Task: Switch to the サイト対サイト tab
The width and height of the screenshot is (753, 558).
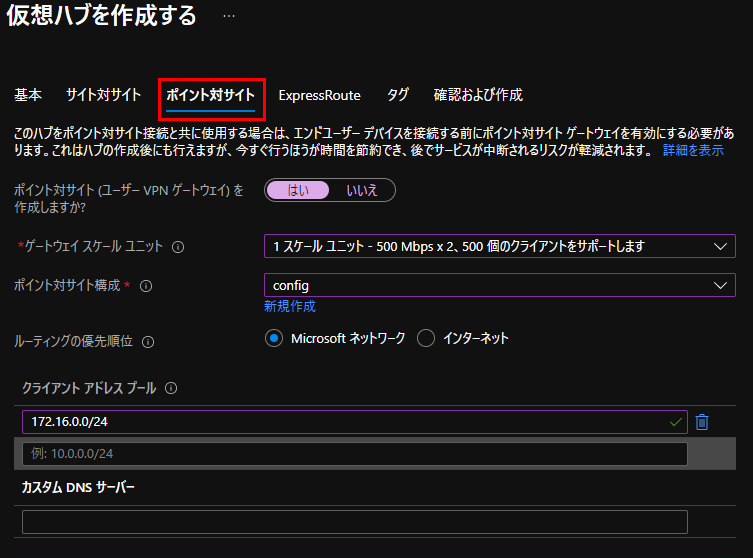Action: (103, 95)
